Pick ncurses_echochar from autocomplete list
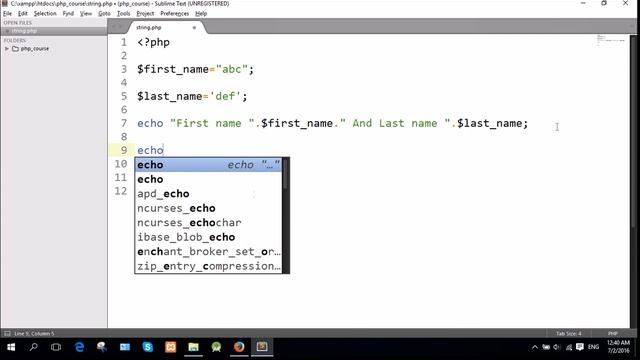Image resolution: width=640 pixels, height=360 pixels. (209, 222)
